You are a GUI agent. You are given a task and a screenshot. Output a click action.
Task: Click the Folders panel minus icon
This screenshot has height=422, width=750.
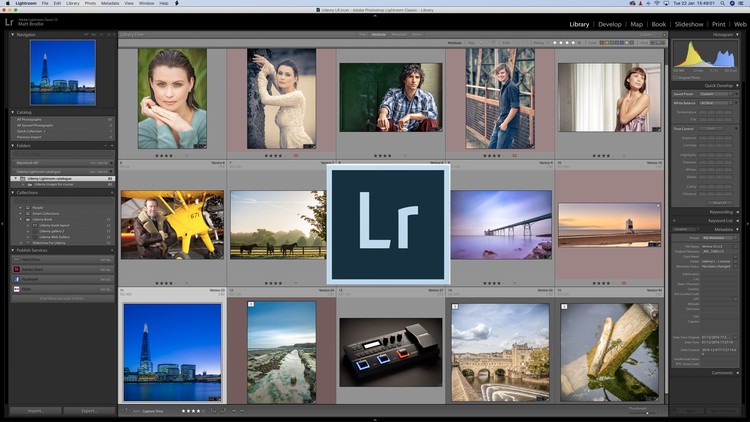point(105,145)
